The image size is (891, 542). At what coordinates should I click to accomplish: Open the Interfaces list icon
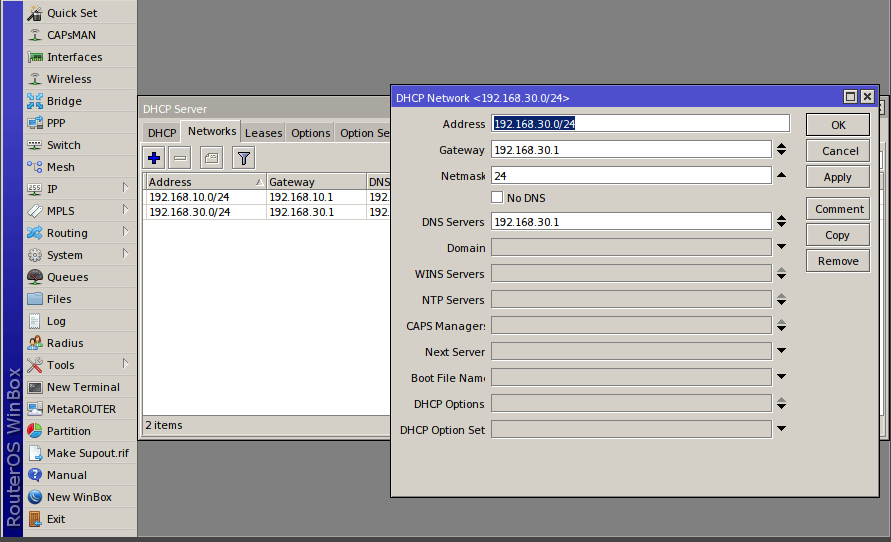(35, 57)
